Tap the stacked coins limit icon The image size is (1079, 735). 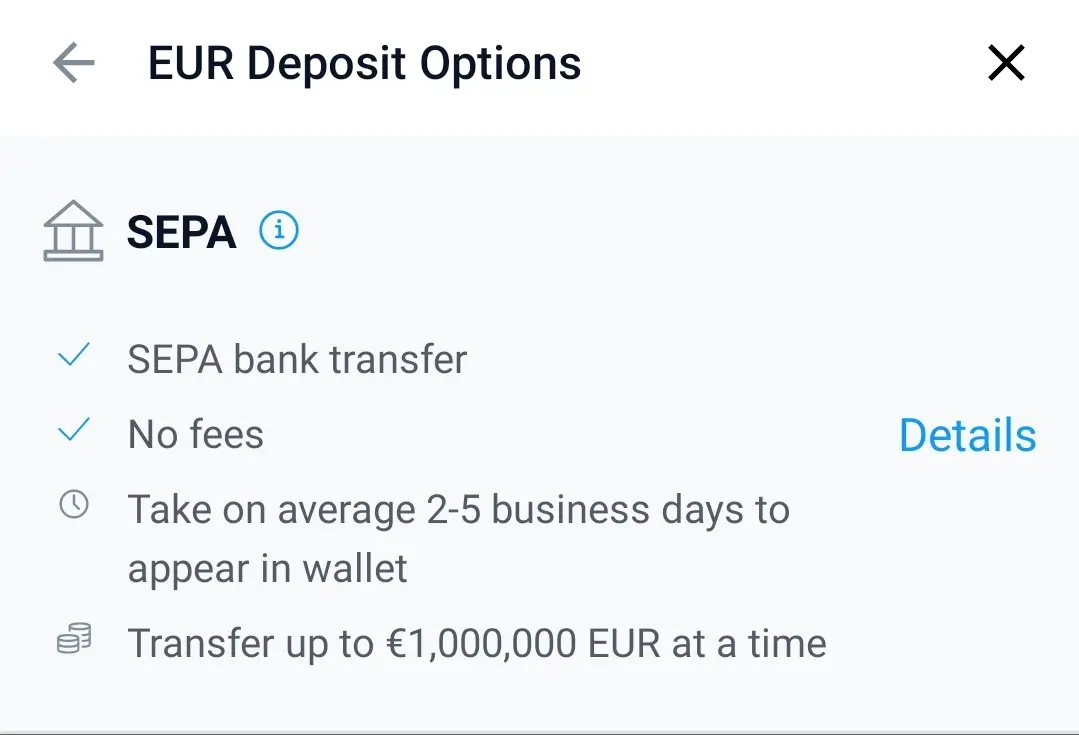point(74,638)
